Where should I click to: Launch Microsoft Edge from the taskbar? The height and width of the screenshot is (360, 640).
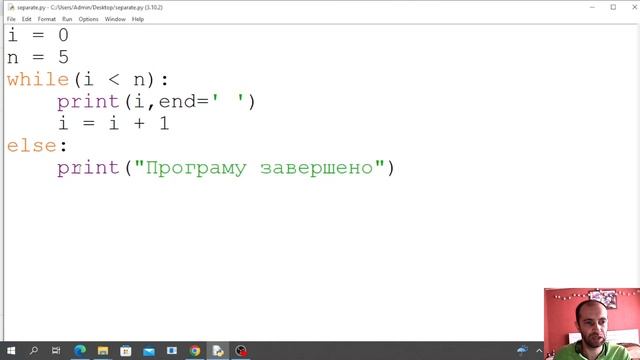80,351
